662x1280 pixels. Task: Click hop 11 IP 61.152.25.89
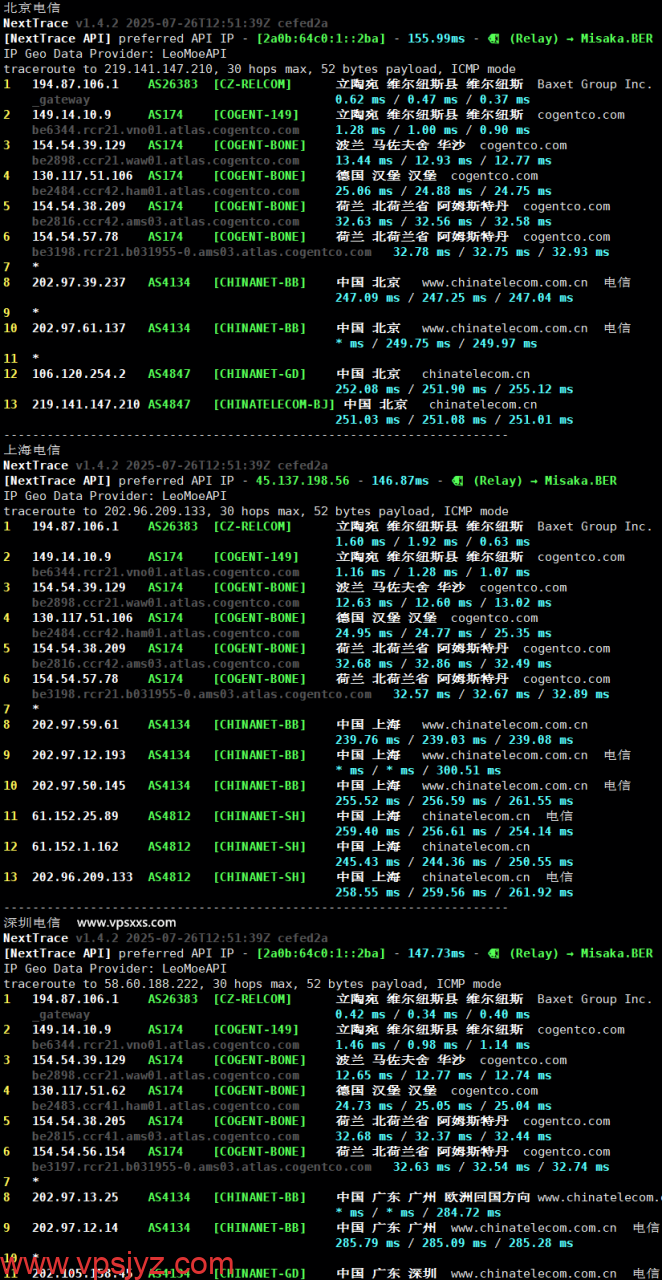click(75, 816)
